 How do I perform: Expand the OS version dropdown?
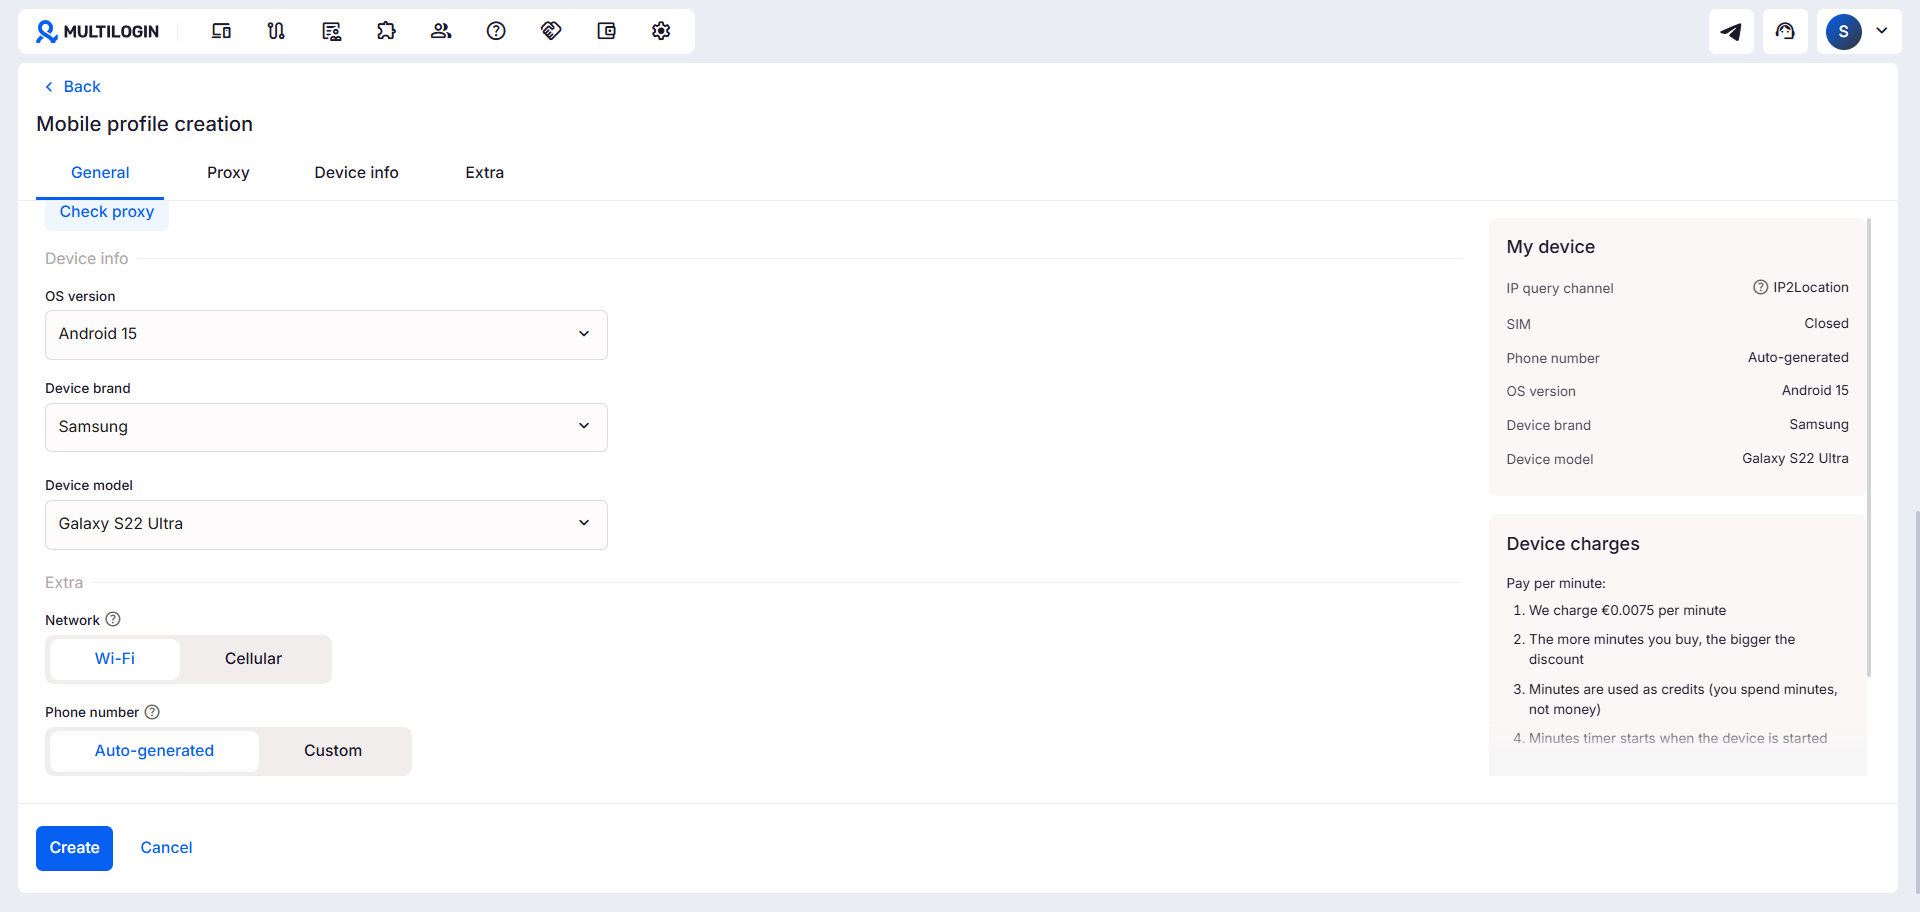[x=326, y=334]
